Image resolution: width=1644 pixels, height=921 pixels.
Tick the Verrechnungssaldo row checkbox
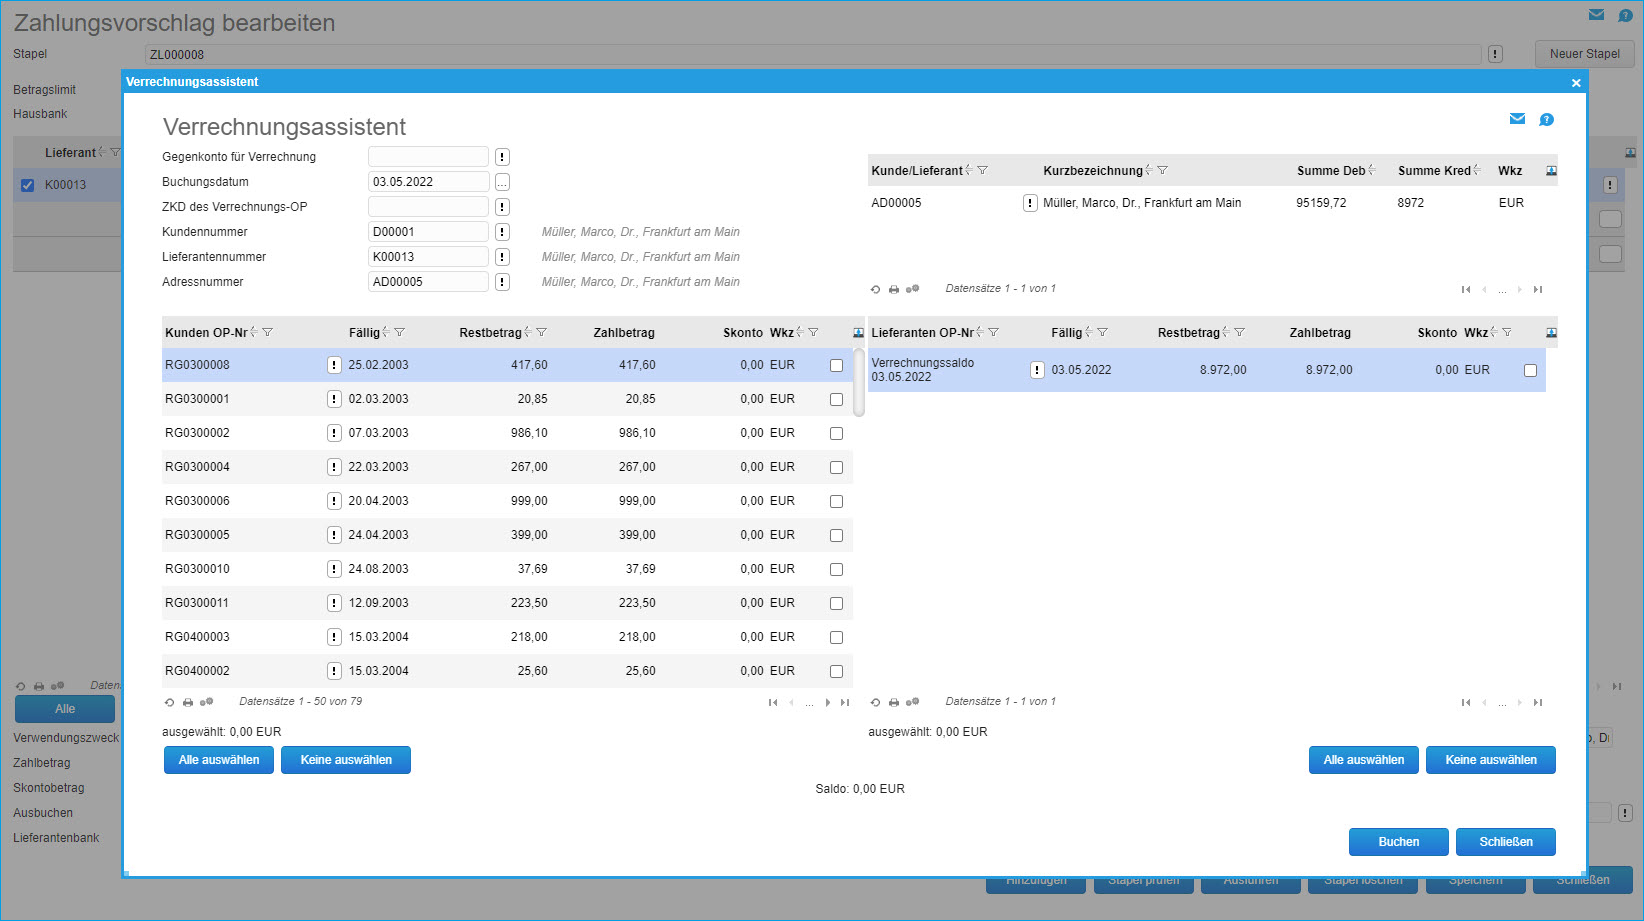point(1530,370)
